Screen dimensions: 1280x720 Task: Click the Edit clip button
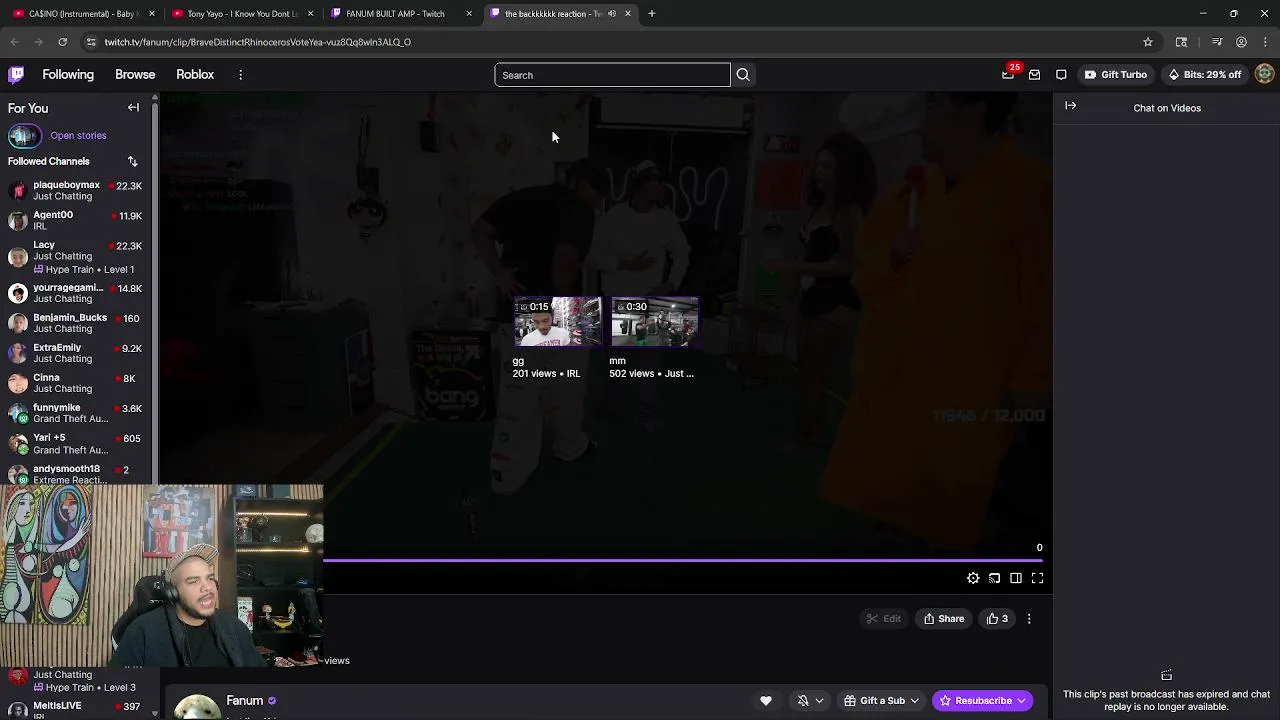point(883,618)
